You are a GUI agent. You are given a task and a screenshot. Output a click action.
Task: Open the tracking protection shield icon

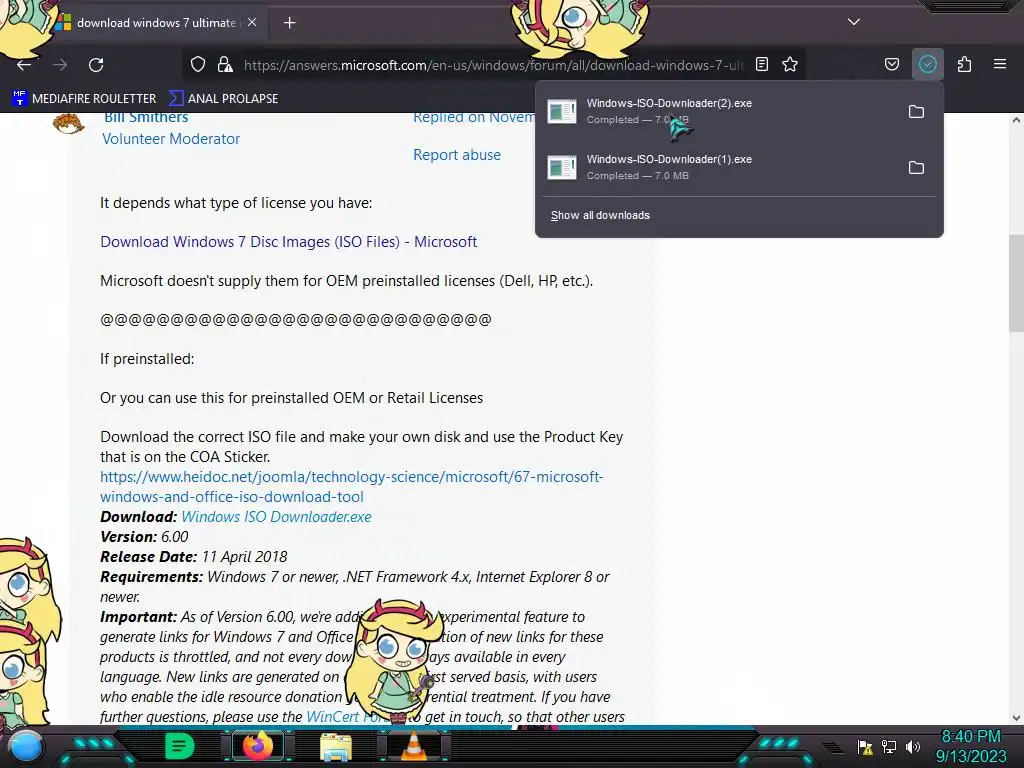(x=198, y=65)
